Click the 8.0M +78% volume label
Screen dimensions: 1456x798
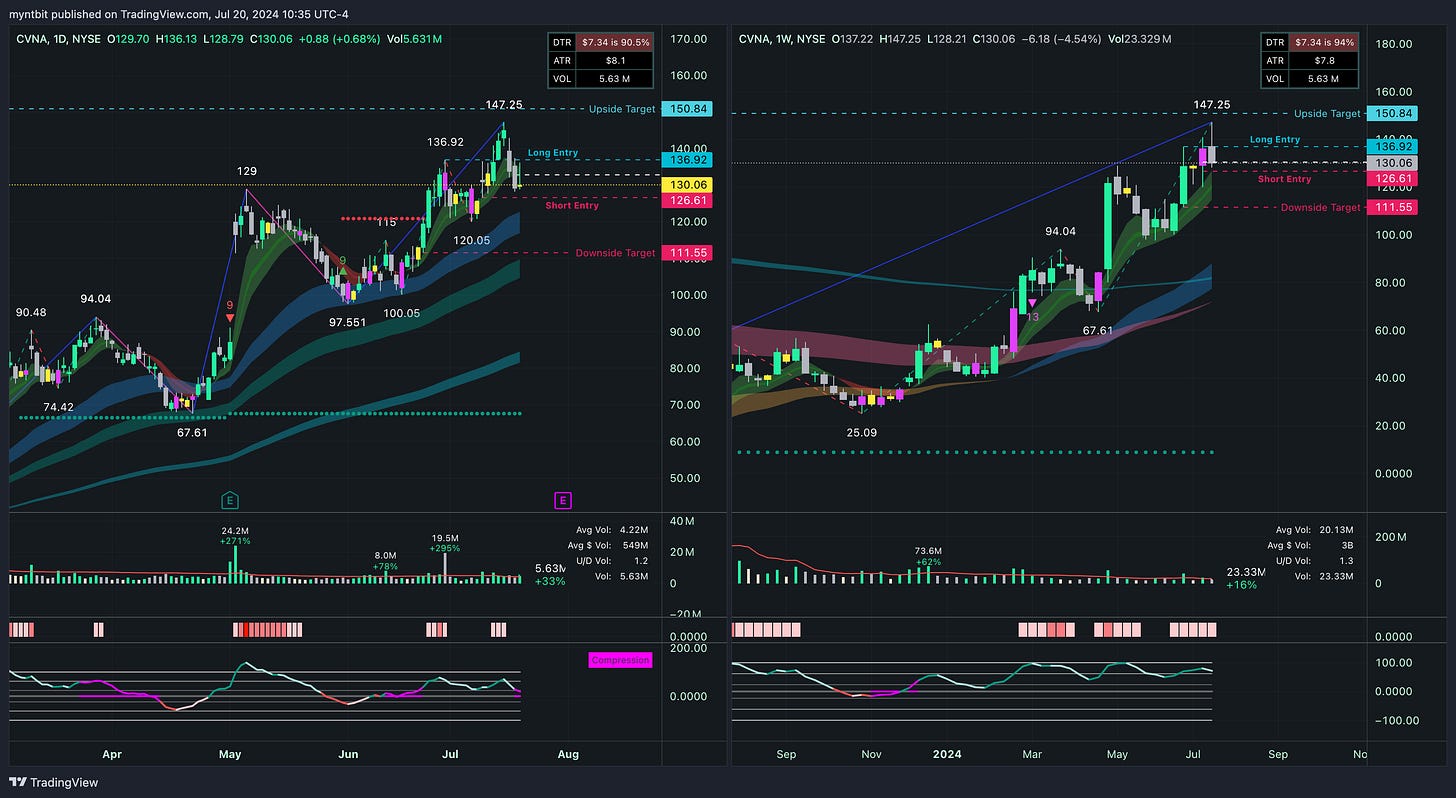(x=386, y=560)
